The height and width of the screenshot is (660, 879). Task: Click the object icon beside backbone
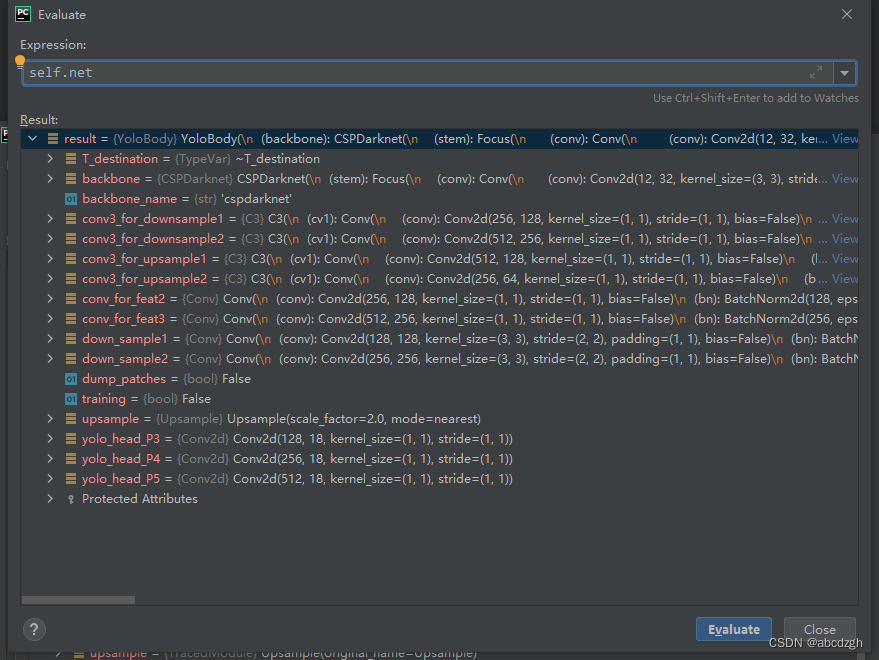pos(71,179)
